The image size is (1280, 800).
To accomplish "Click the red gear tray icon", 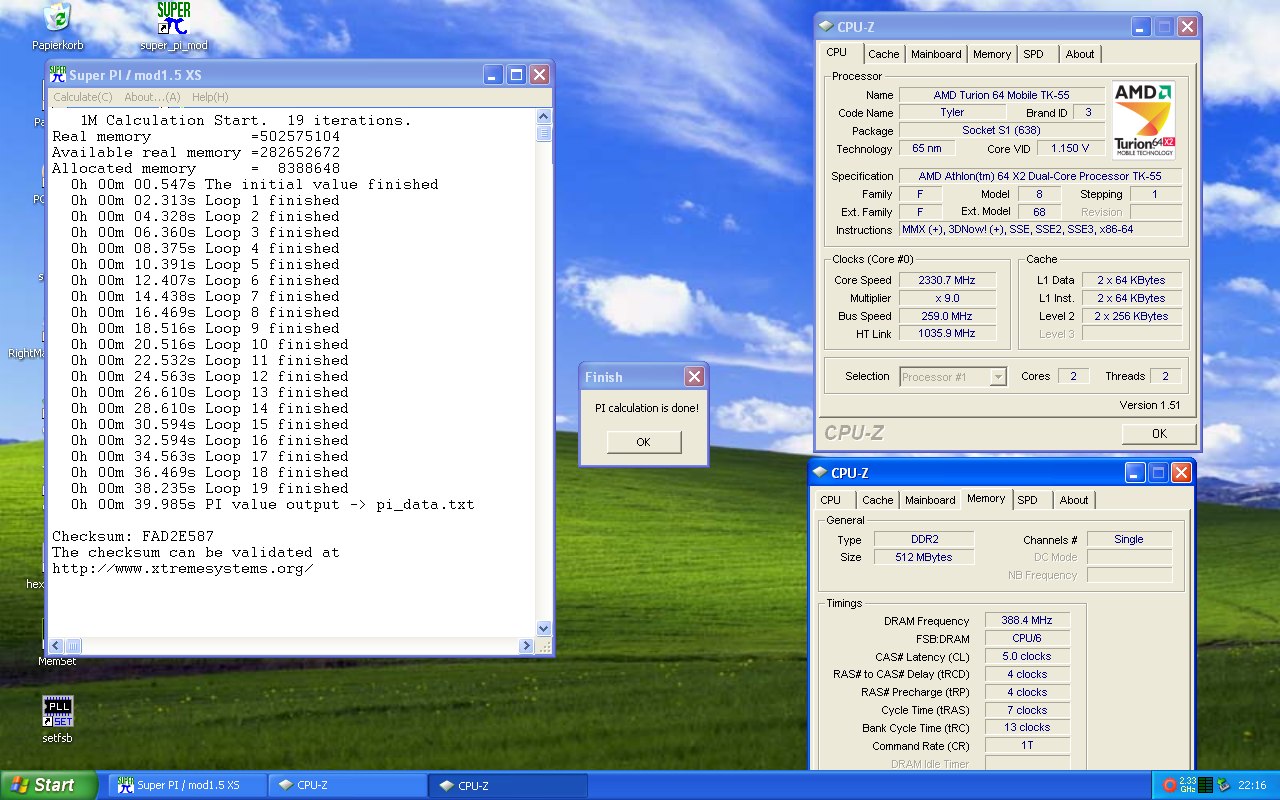I will 1171,785.
